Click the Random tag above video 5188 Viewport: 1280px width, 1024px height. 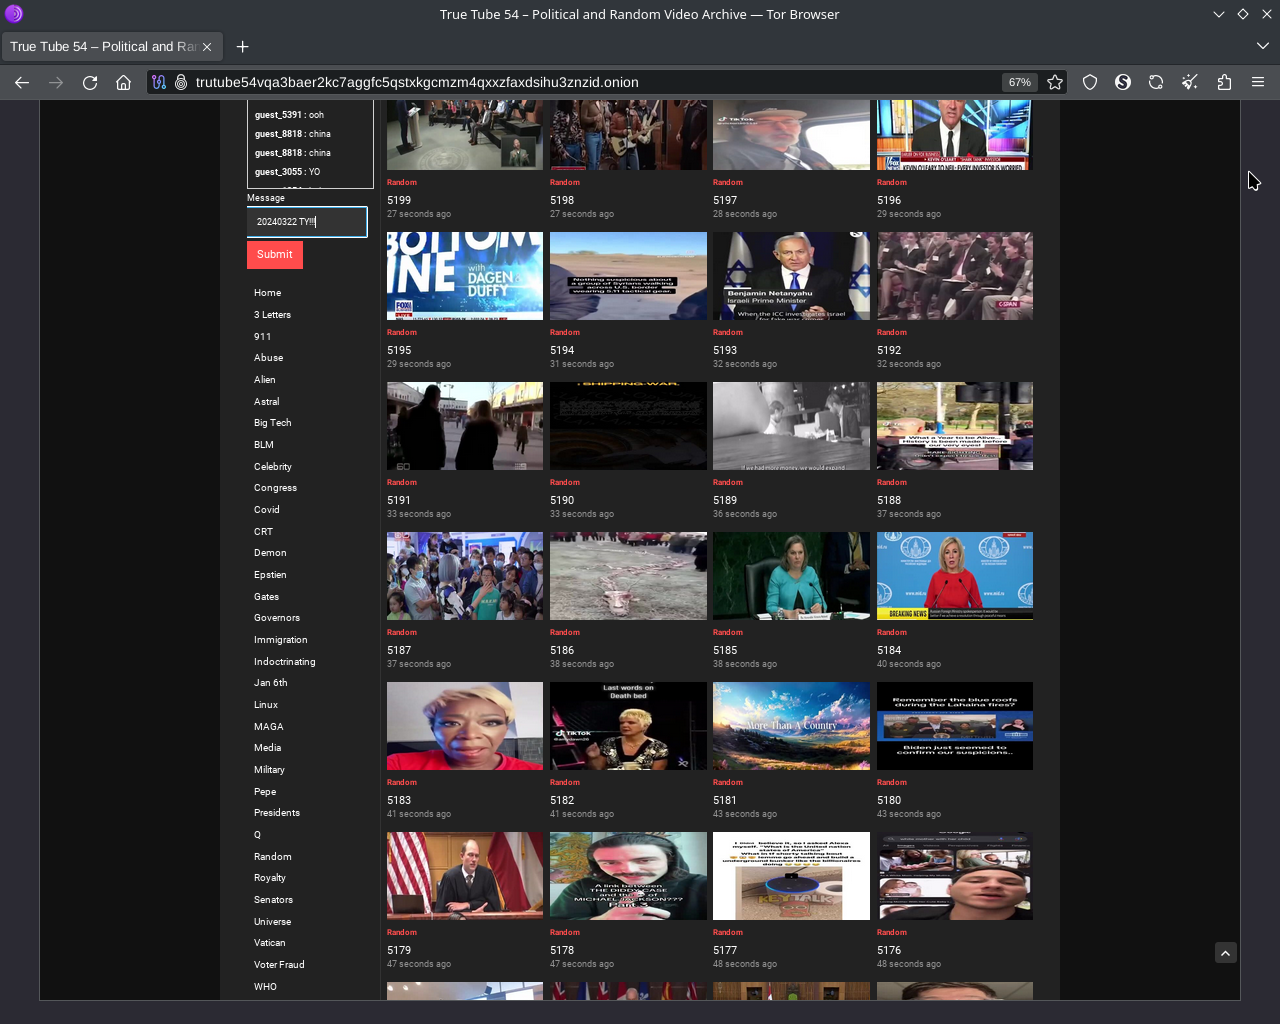(892, 482)
